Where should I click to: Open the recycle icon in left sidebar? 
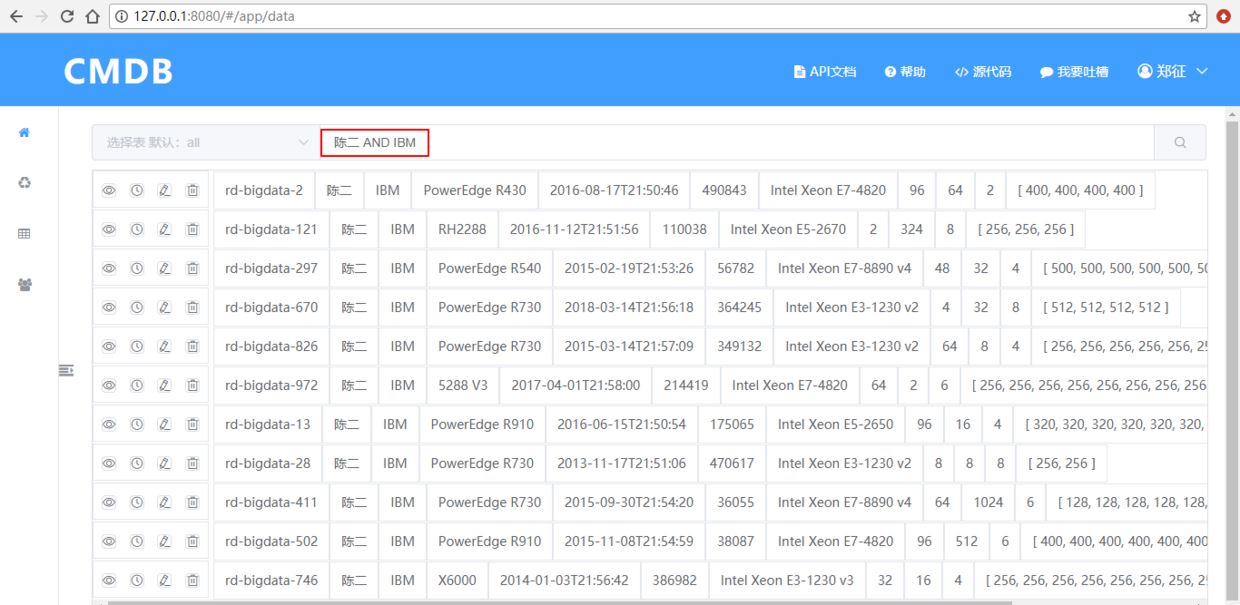[x=24, y=182]
